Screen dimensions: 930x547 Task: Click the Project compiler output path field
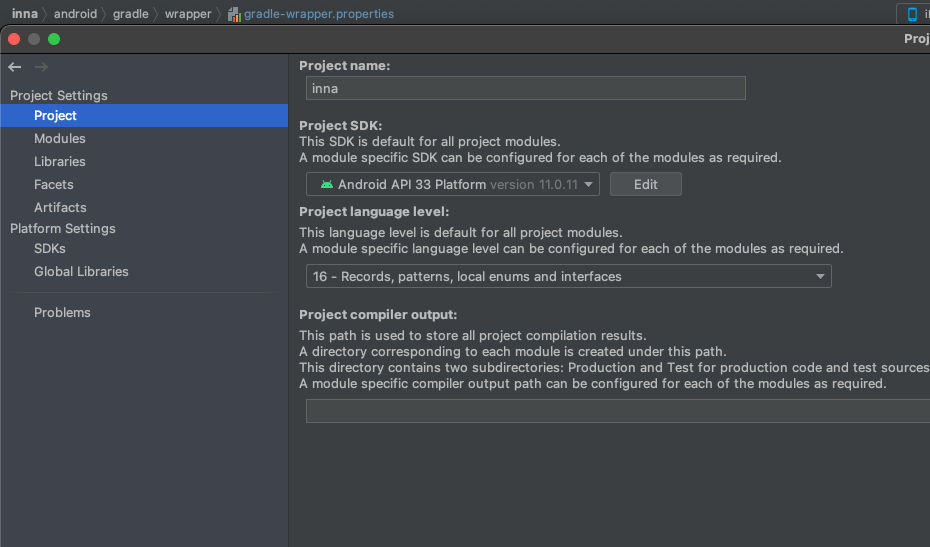pos(617,411)
